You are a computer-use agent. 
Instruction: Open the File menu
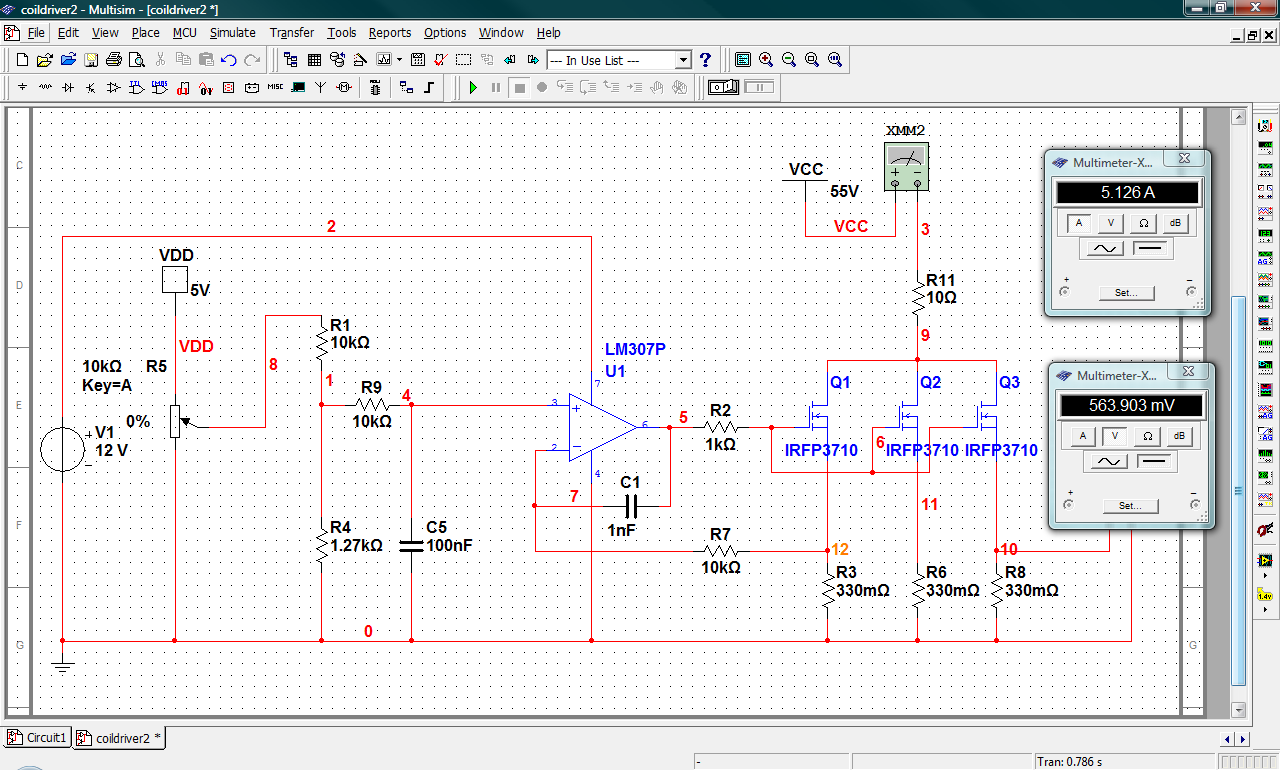pos(36,33)
